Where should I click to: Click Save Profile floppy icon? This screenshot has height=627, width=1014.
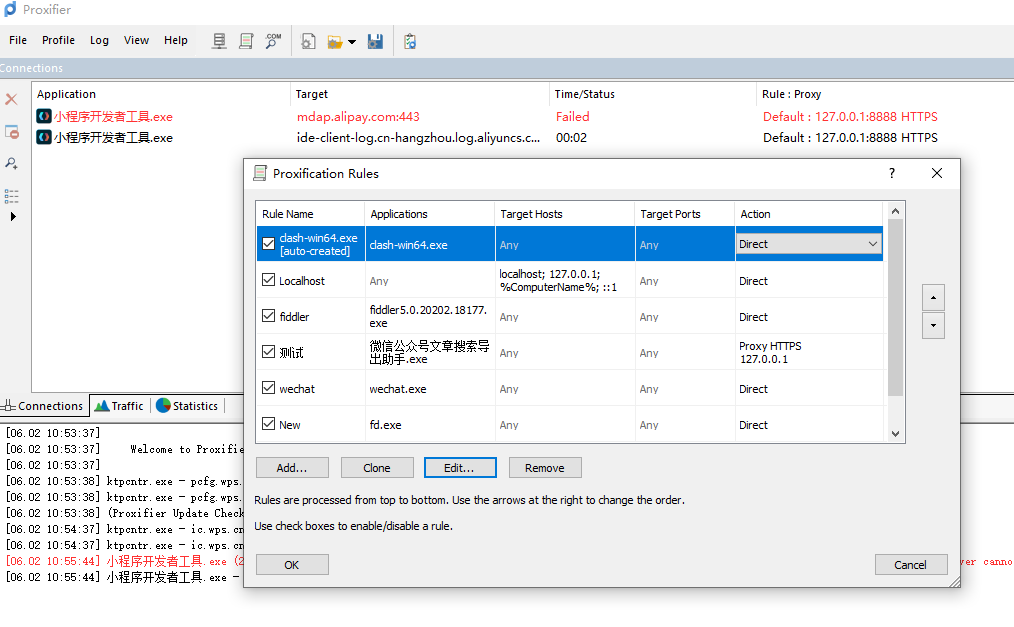coord(375,42)
